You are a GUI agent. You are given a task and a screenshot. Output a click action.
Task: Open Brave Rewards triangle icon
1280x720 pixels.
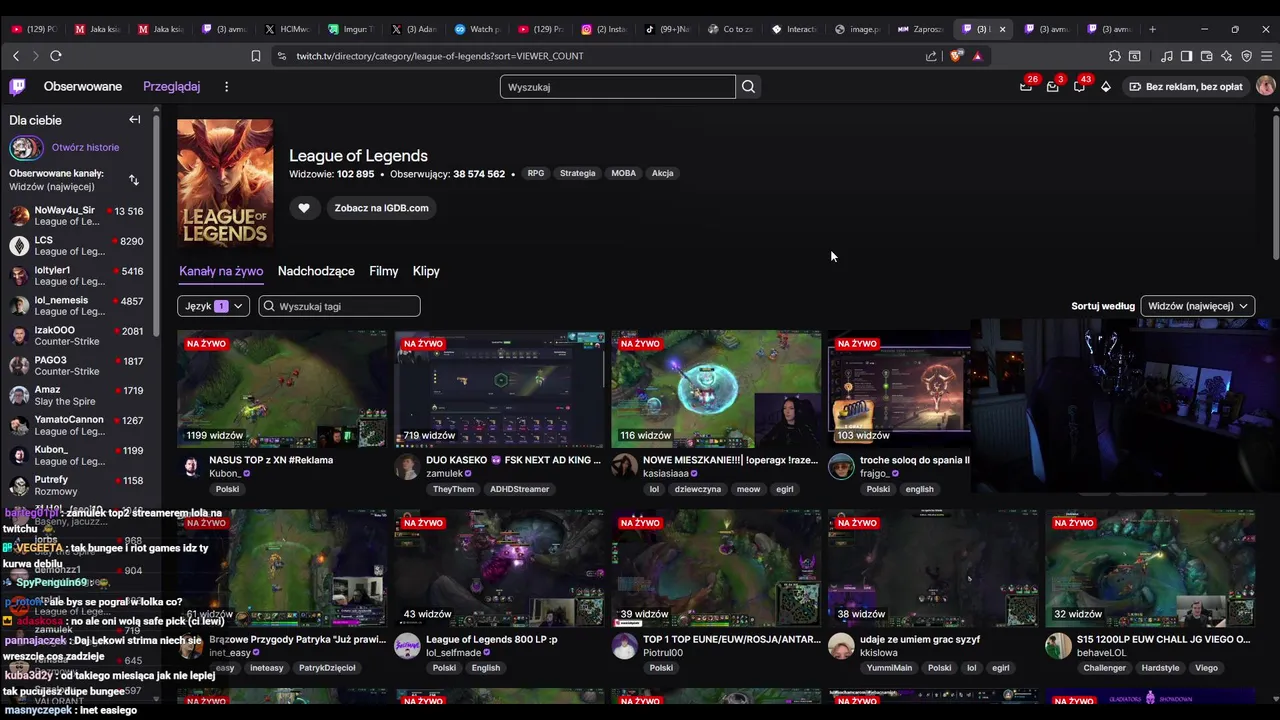(977, 56)
